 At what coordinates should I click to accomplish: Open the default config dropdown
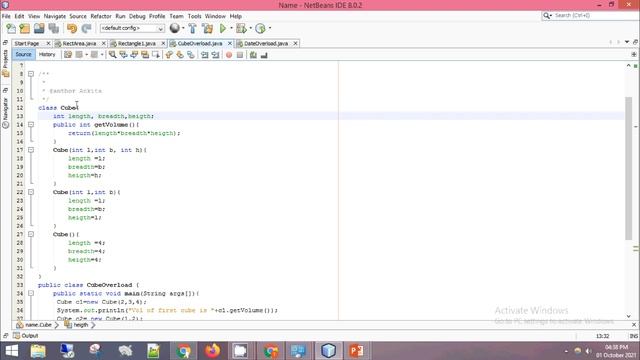tap(132, 28)
